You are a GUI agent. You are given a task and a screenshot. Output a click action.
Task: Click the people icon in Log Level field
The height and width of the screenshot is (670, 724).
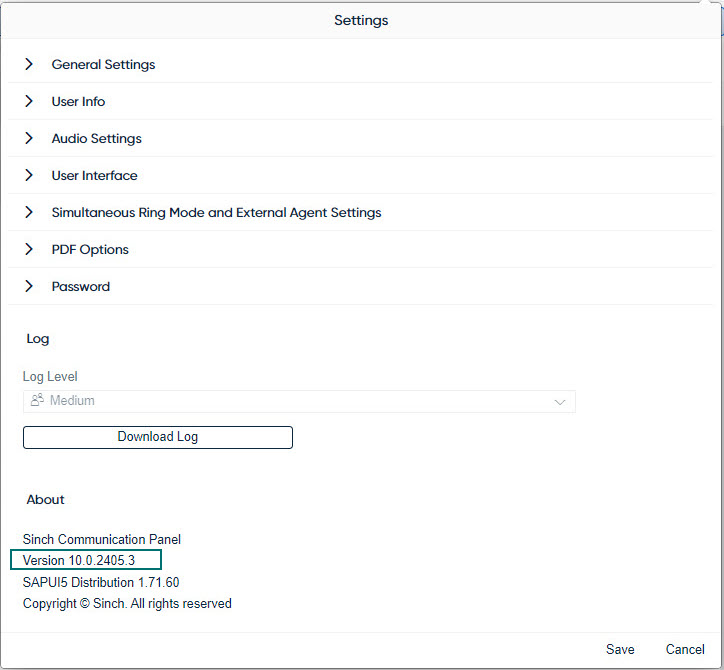(37, 400)
